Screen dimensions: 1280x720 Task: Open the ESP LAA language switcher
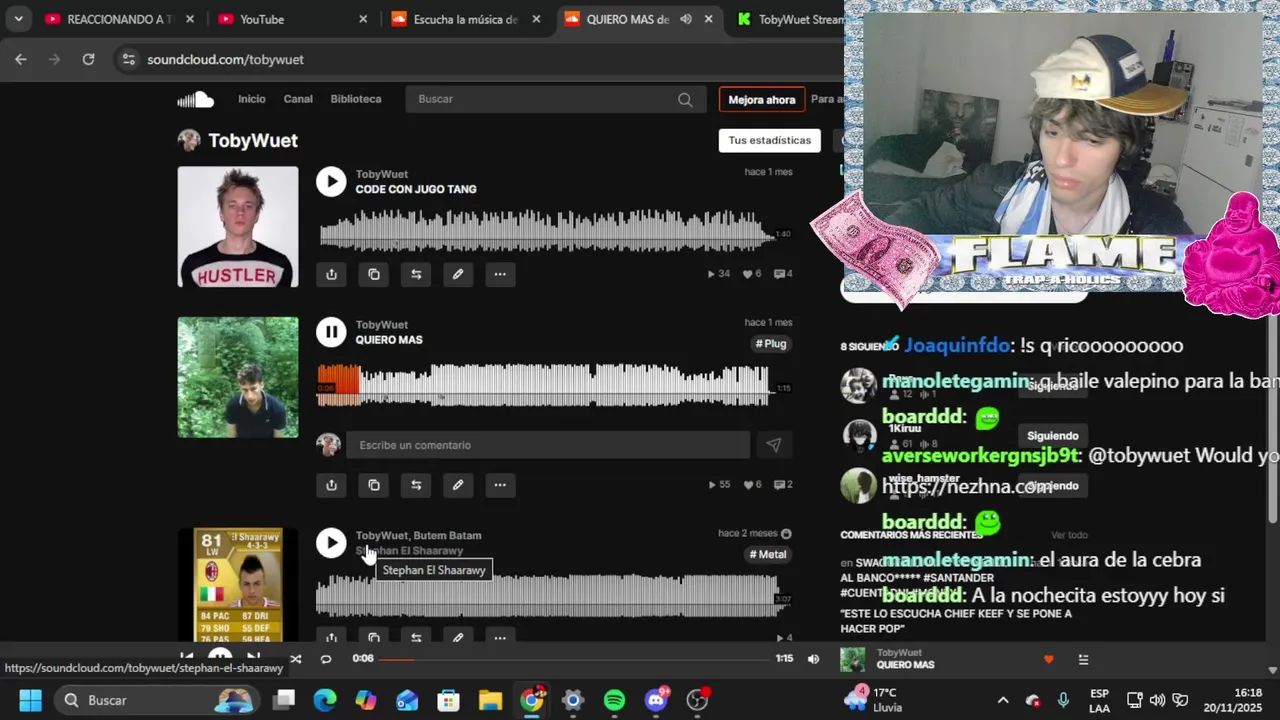1099,700
